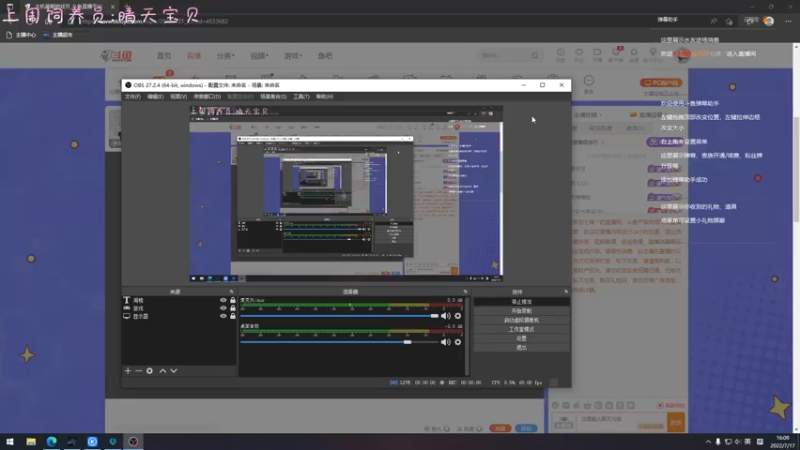Open File Explorer from the taskbar
Image resolution: width=800 pixels, height=450 pixels.
[x=31, y=441]
